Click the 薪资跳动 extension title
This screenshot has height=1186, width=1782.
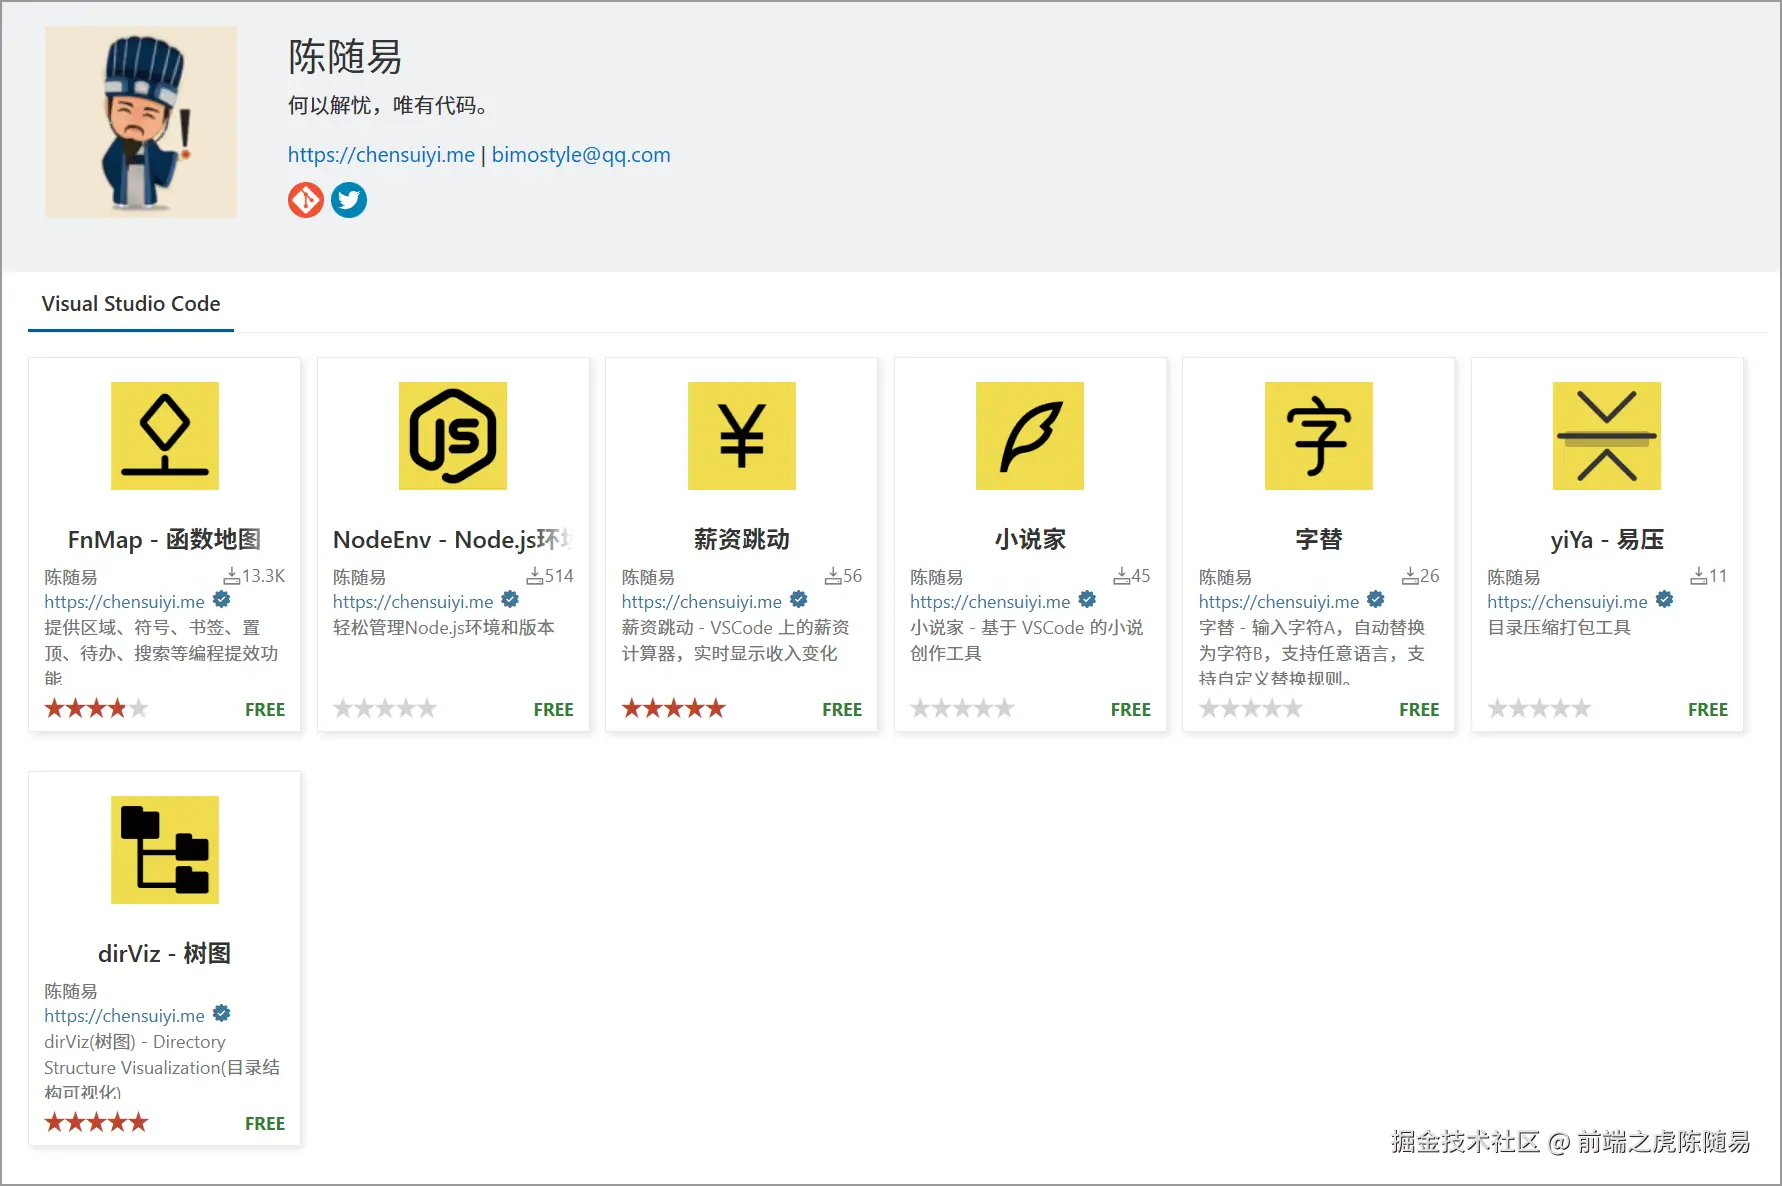[x=742, y=540]
